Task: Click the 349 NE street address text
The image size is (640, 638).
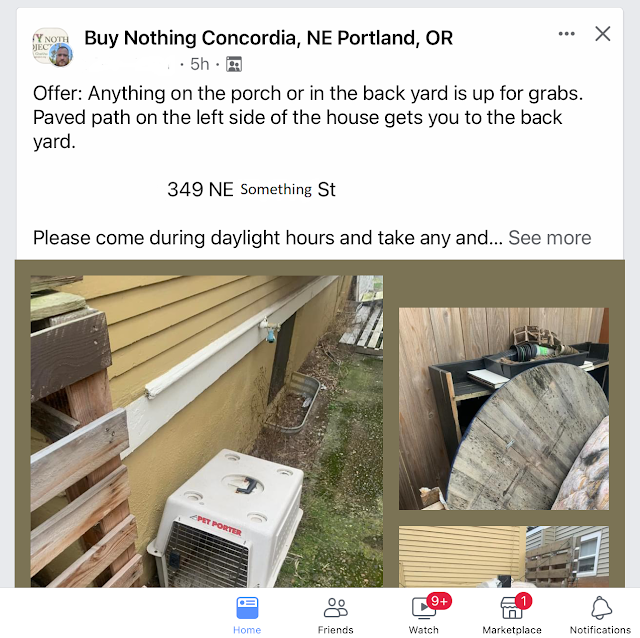Action: [251, 189]
